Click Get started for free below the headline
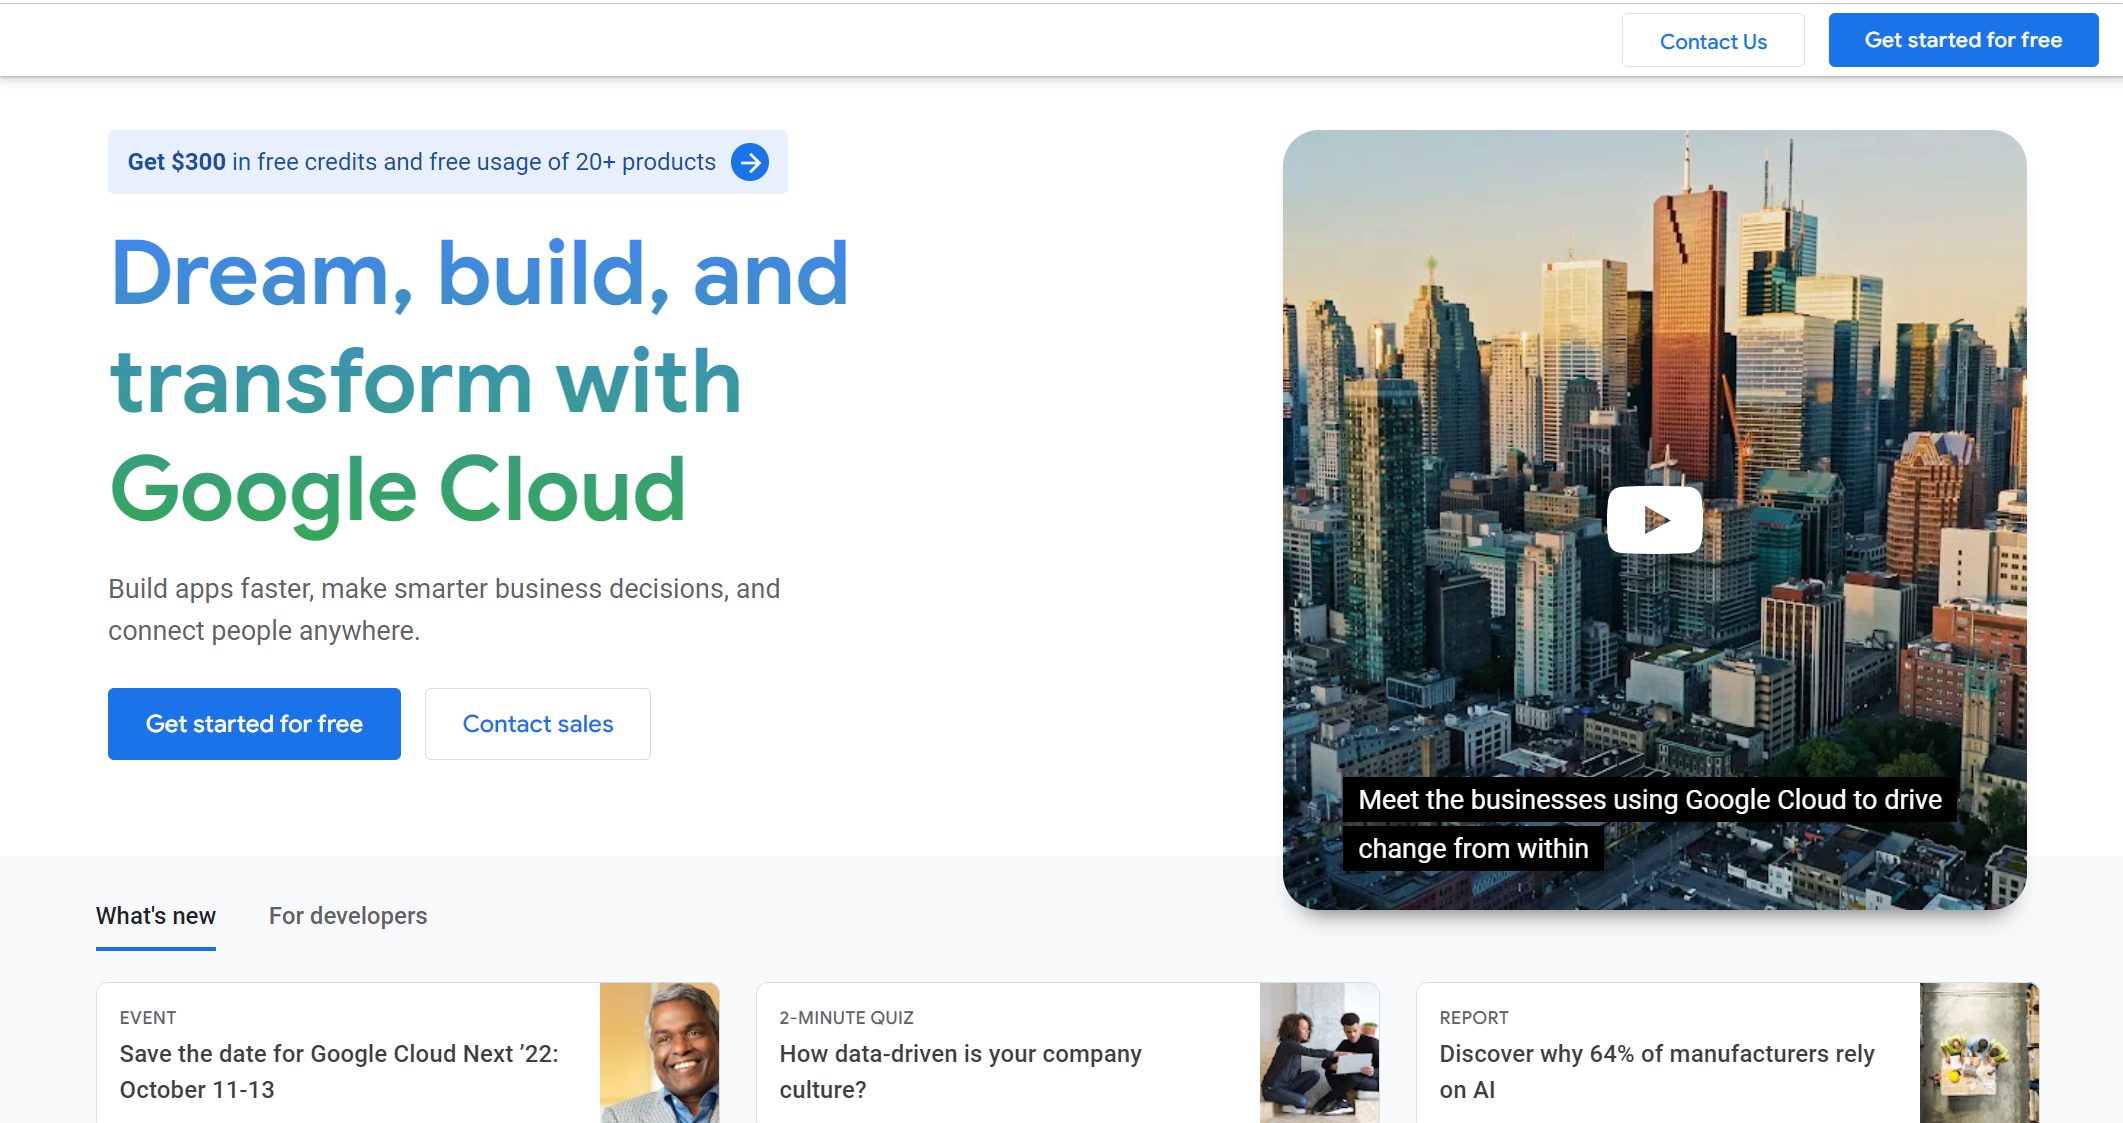This screenshot has height=1123, width=2123. (x=254, y=724)
